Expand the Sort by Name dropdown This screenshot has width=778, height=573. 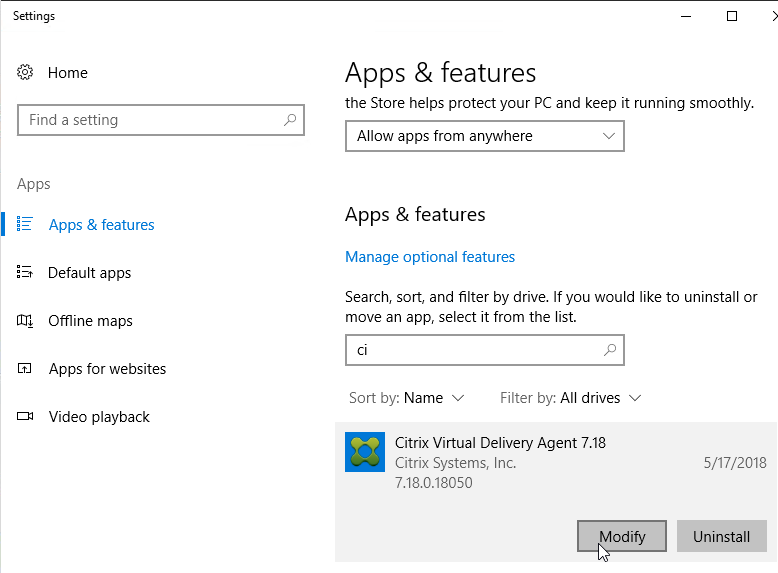pos(406,398)
